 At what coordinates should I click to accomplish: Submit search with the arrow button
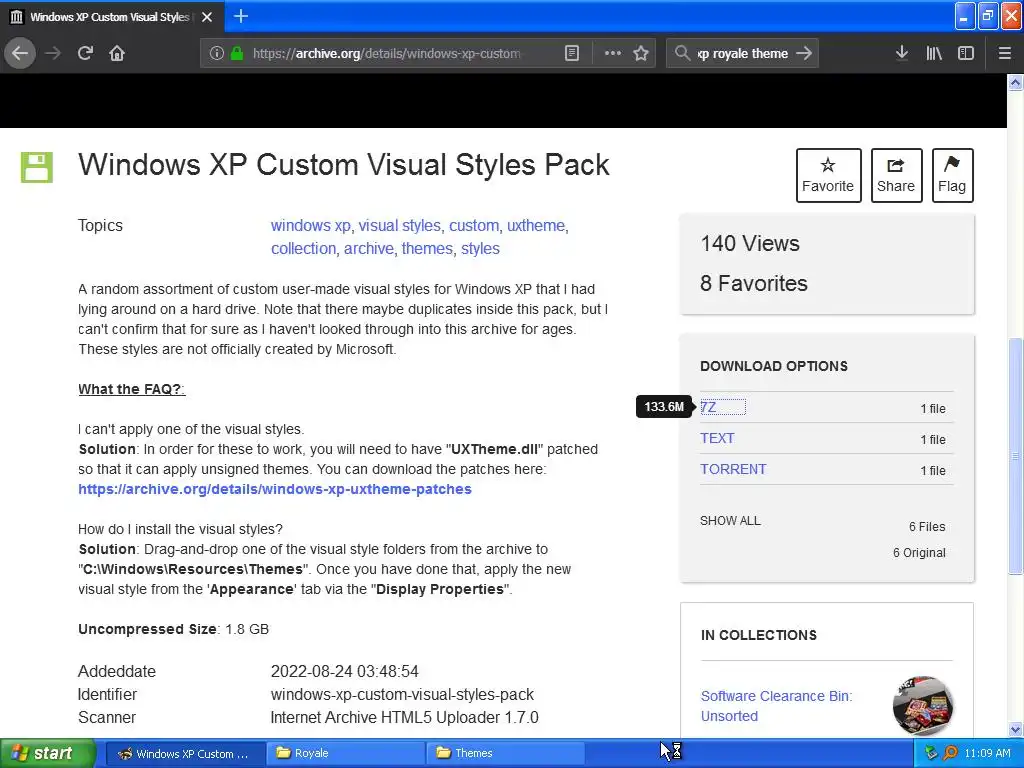805,53
